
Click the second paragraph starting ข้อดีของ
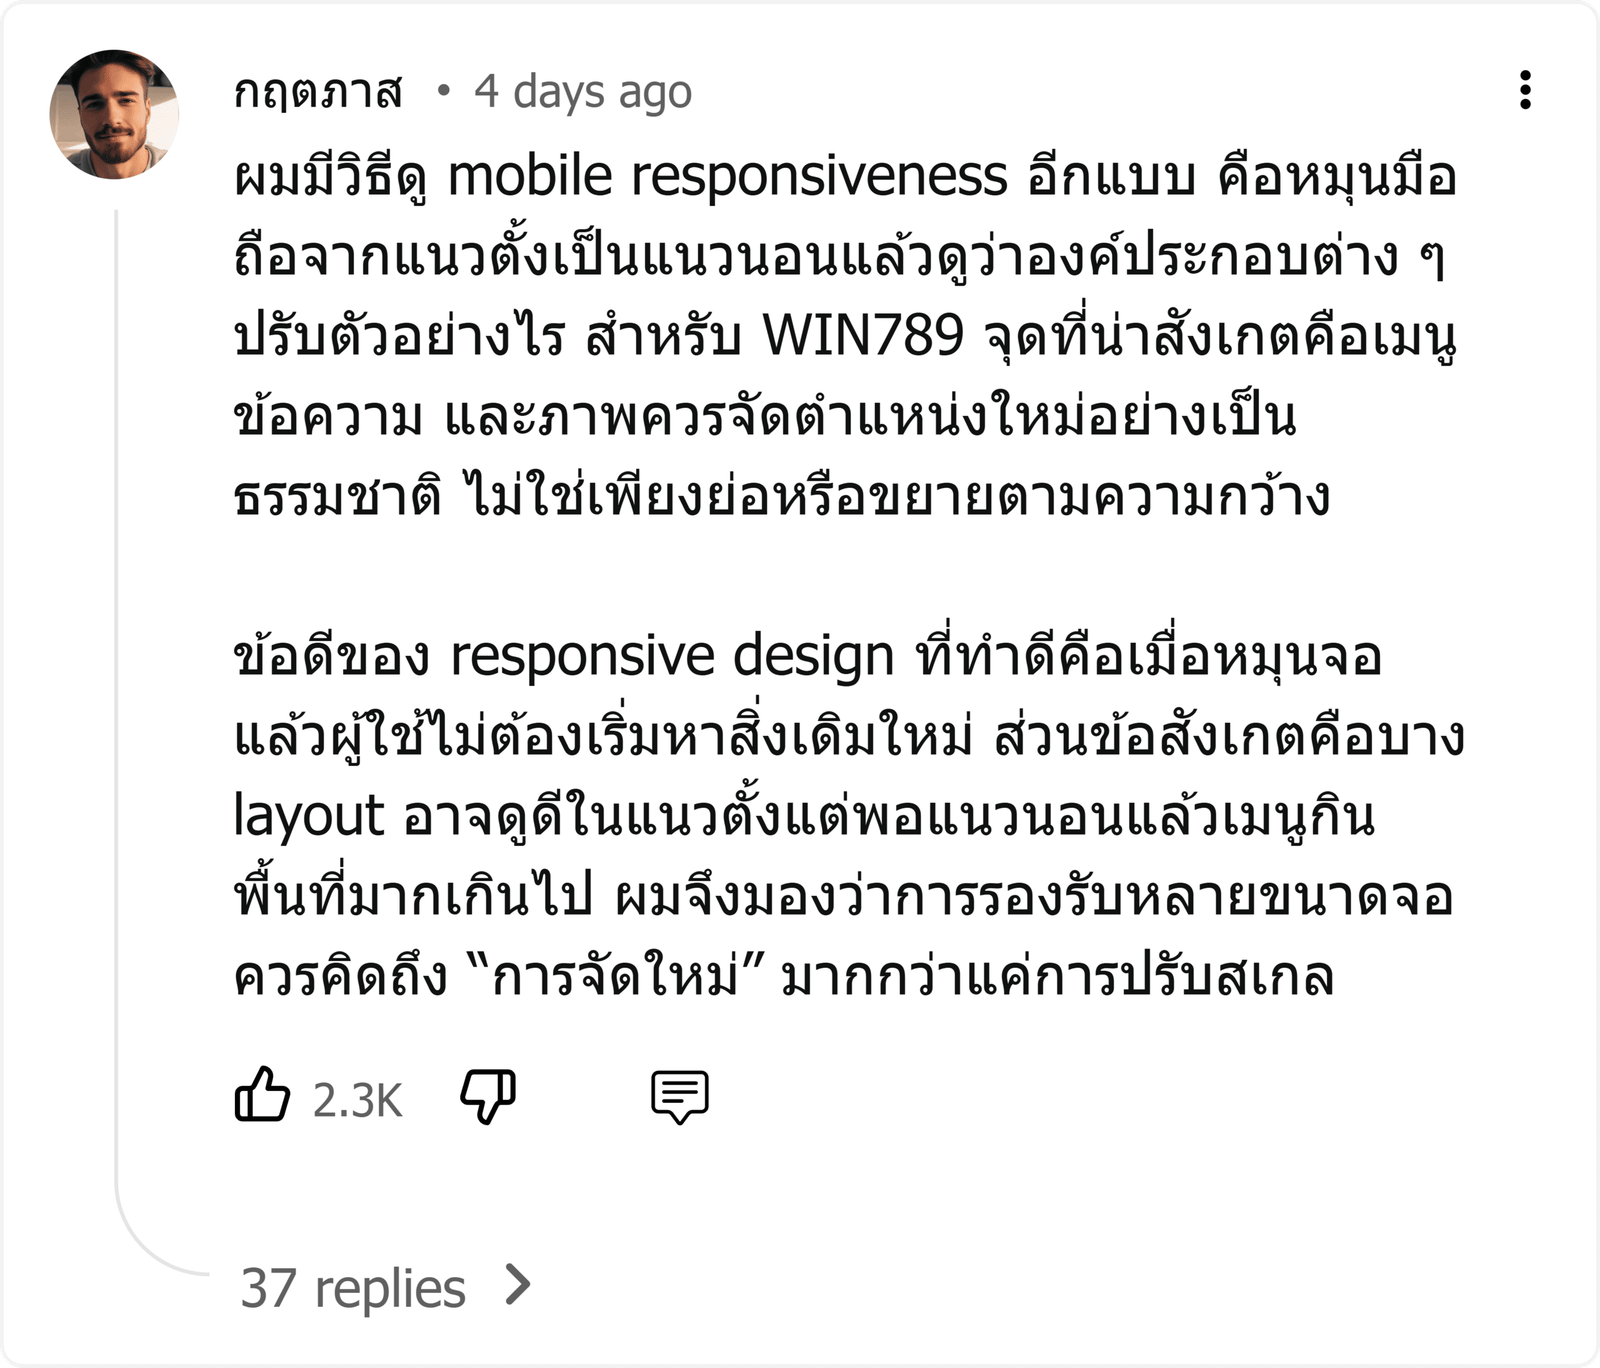[x=849, y=816]
